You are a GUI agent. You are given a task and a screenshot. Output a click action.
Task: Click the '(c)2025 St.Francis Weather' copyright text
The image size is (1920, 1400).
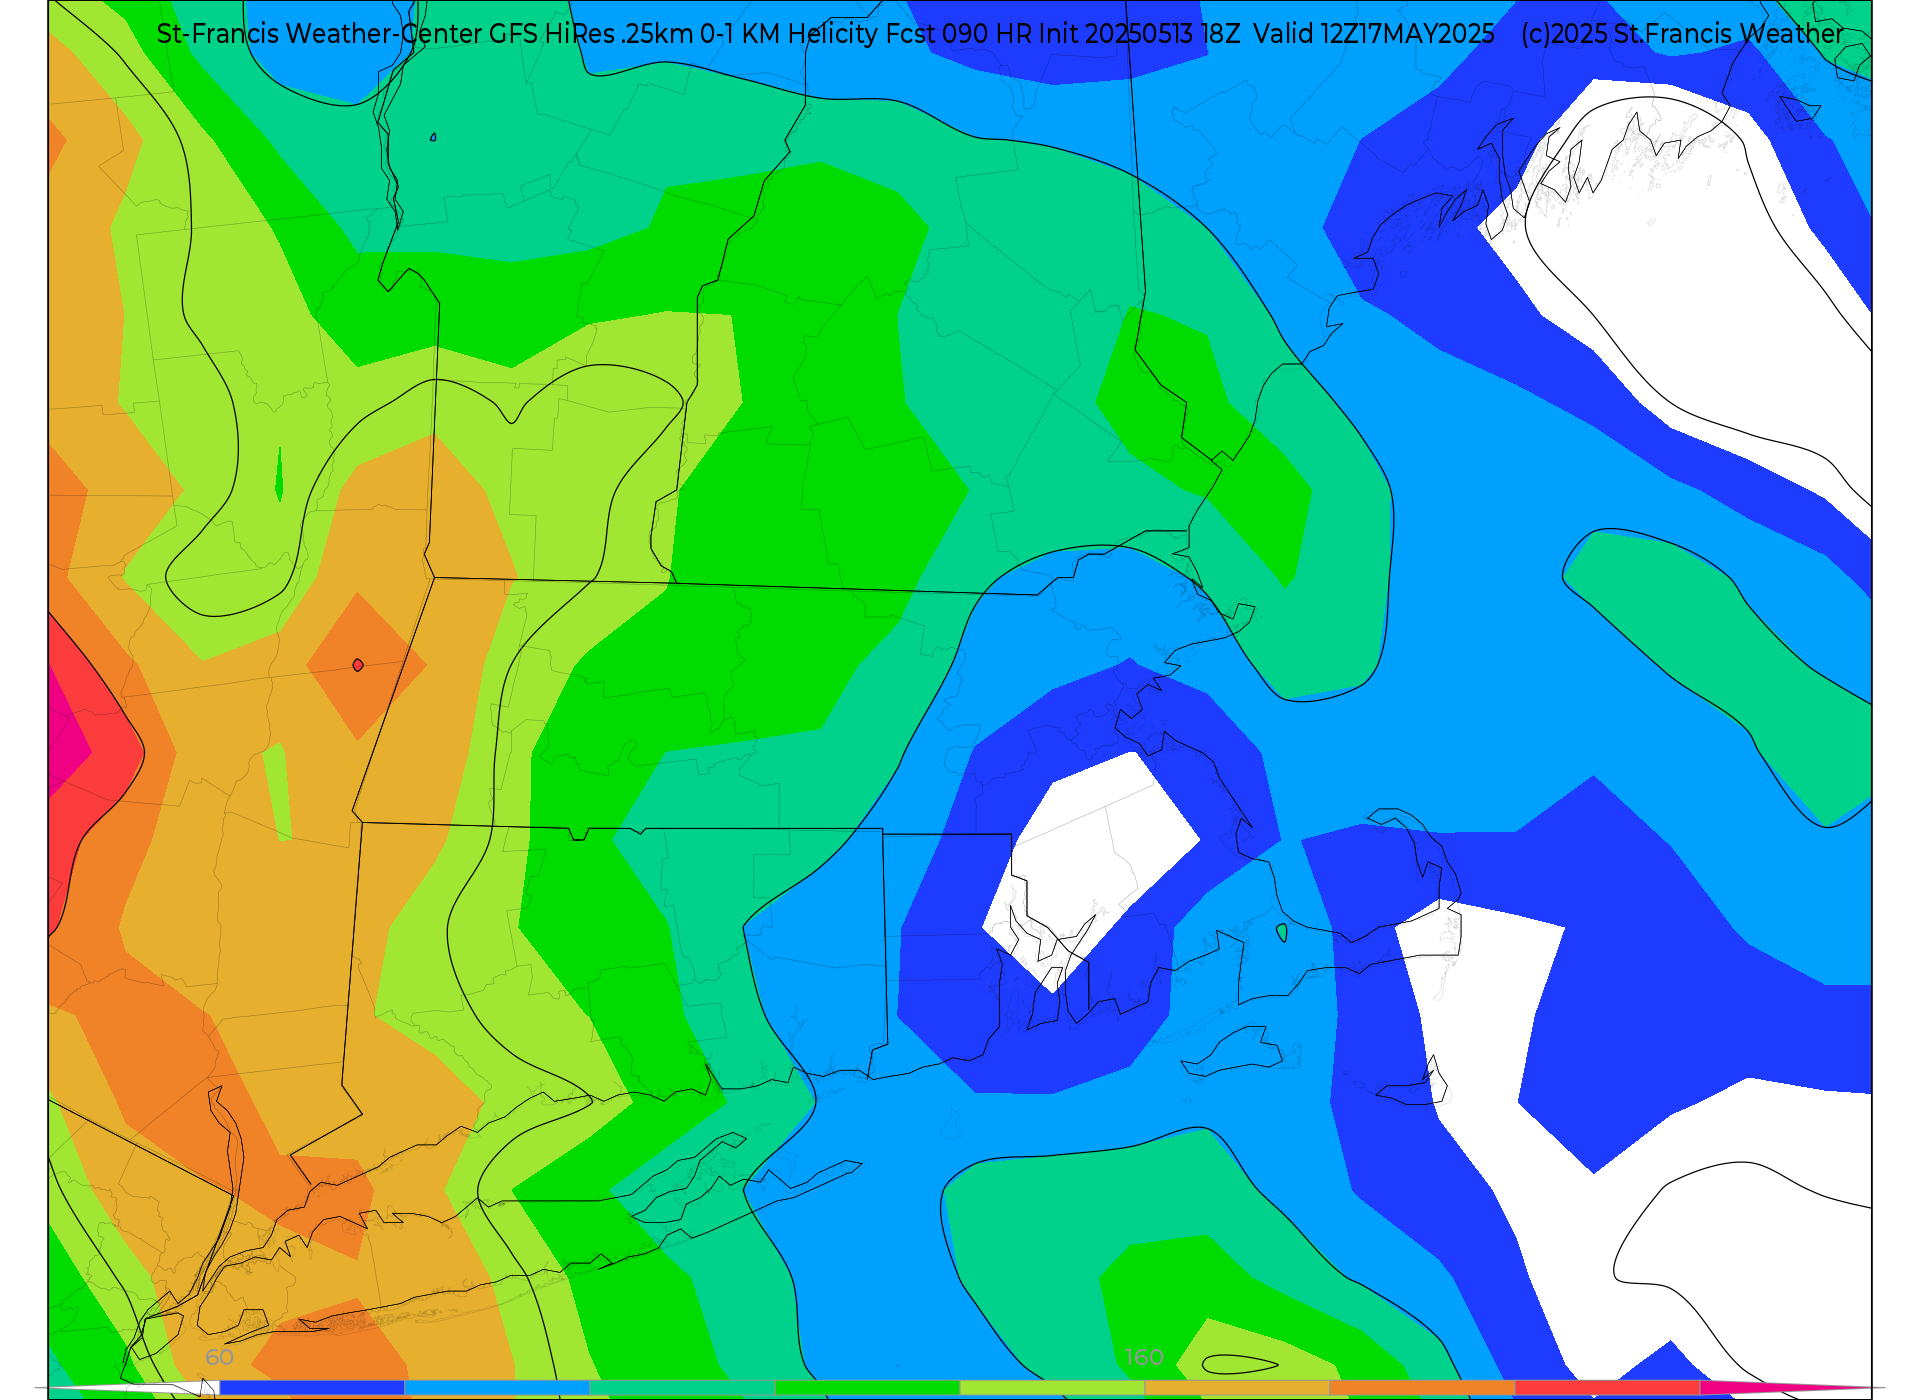tap(1682, 34)
